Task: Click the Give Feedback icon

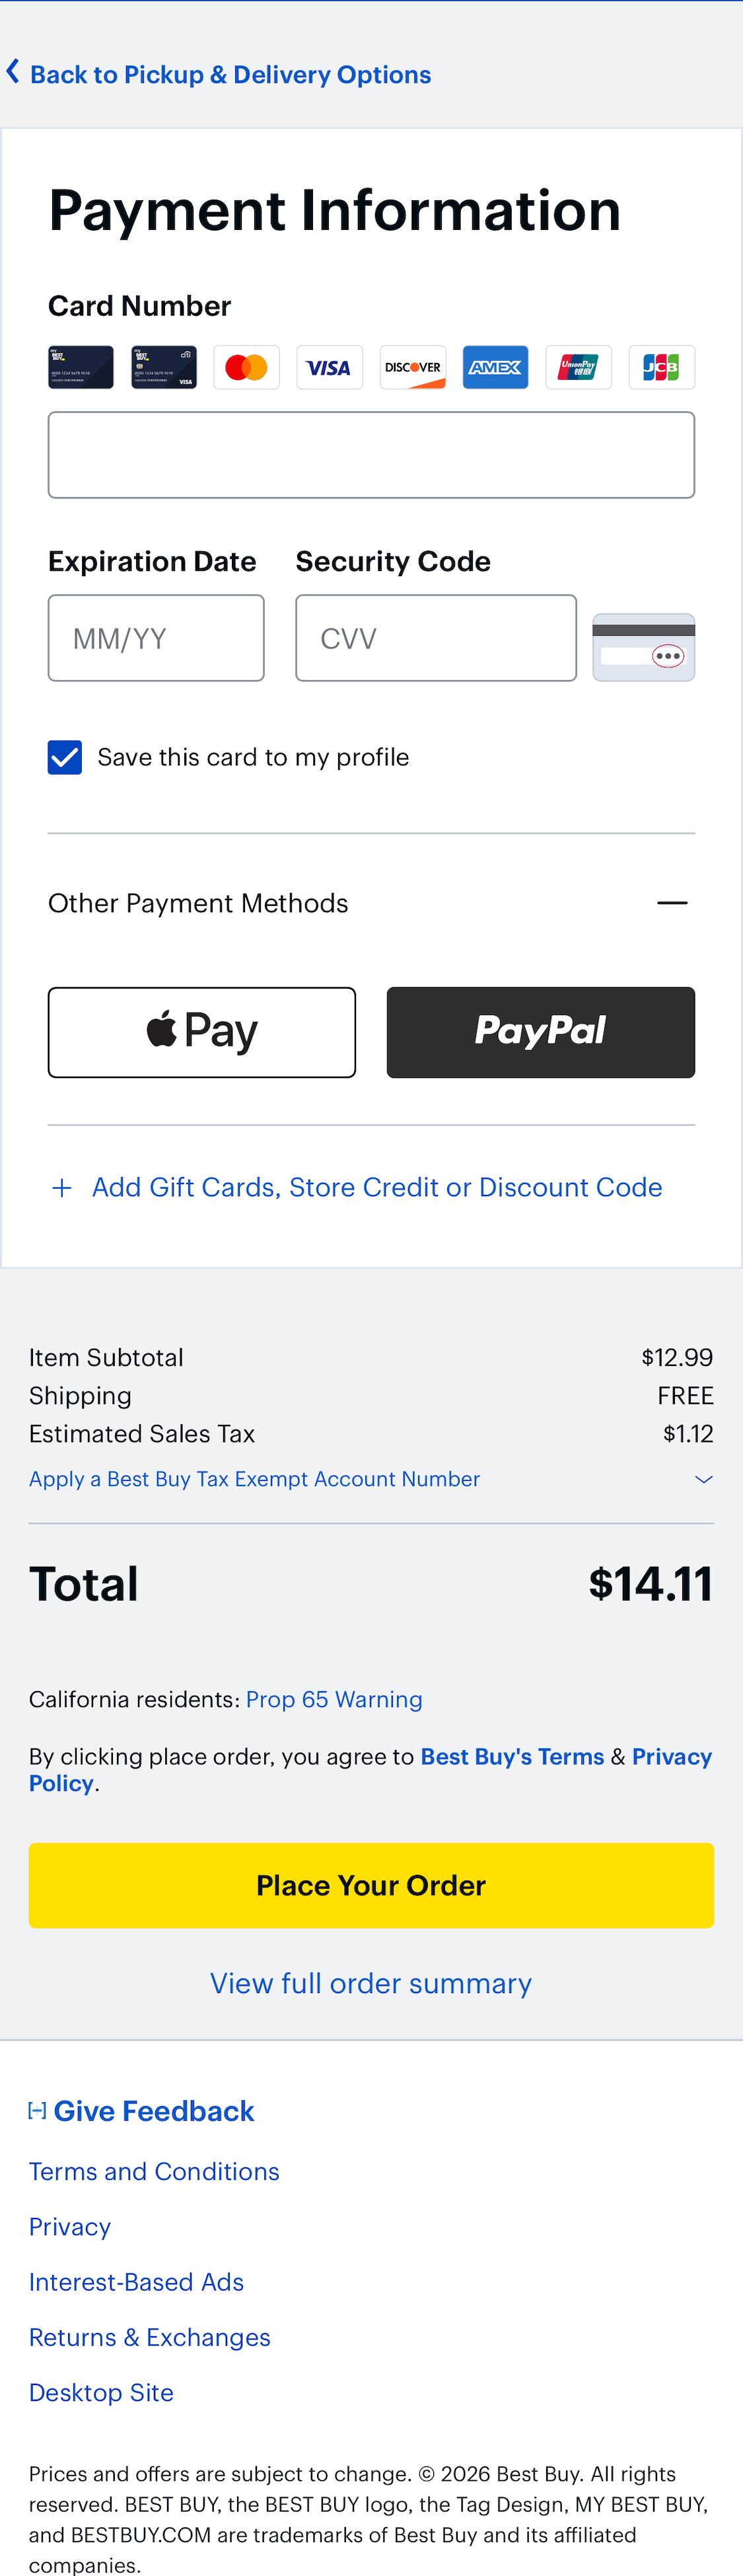Action: pyautogui.click(x=37, y=2110)
